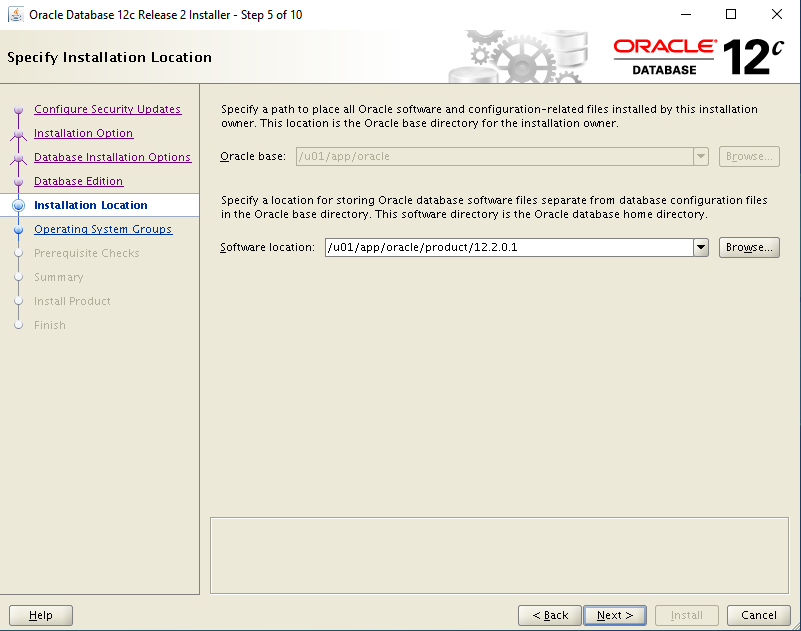Viewport: 801px width, 631px height.
Task: Click the Back button
Action: coord(549,614)
